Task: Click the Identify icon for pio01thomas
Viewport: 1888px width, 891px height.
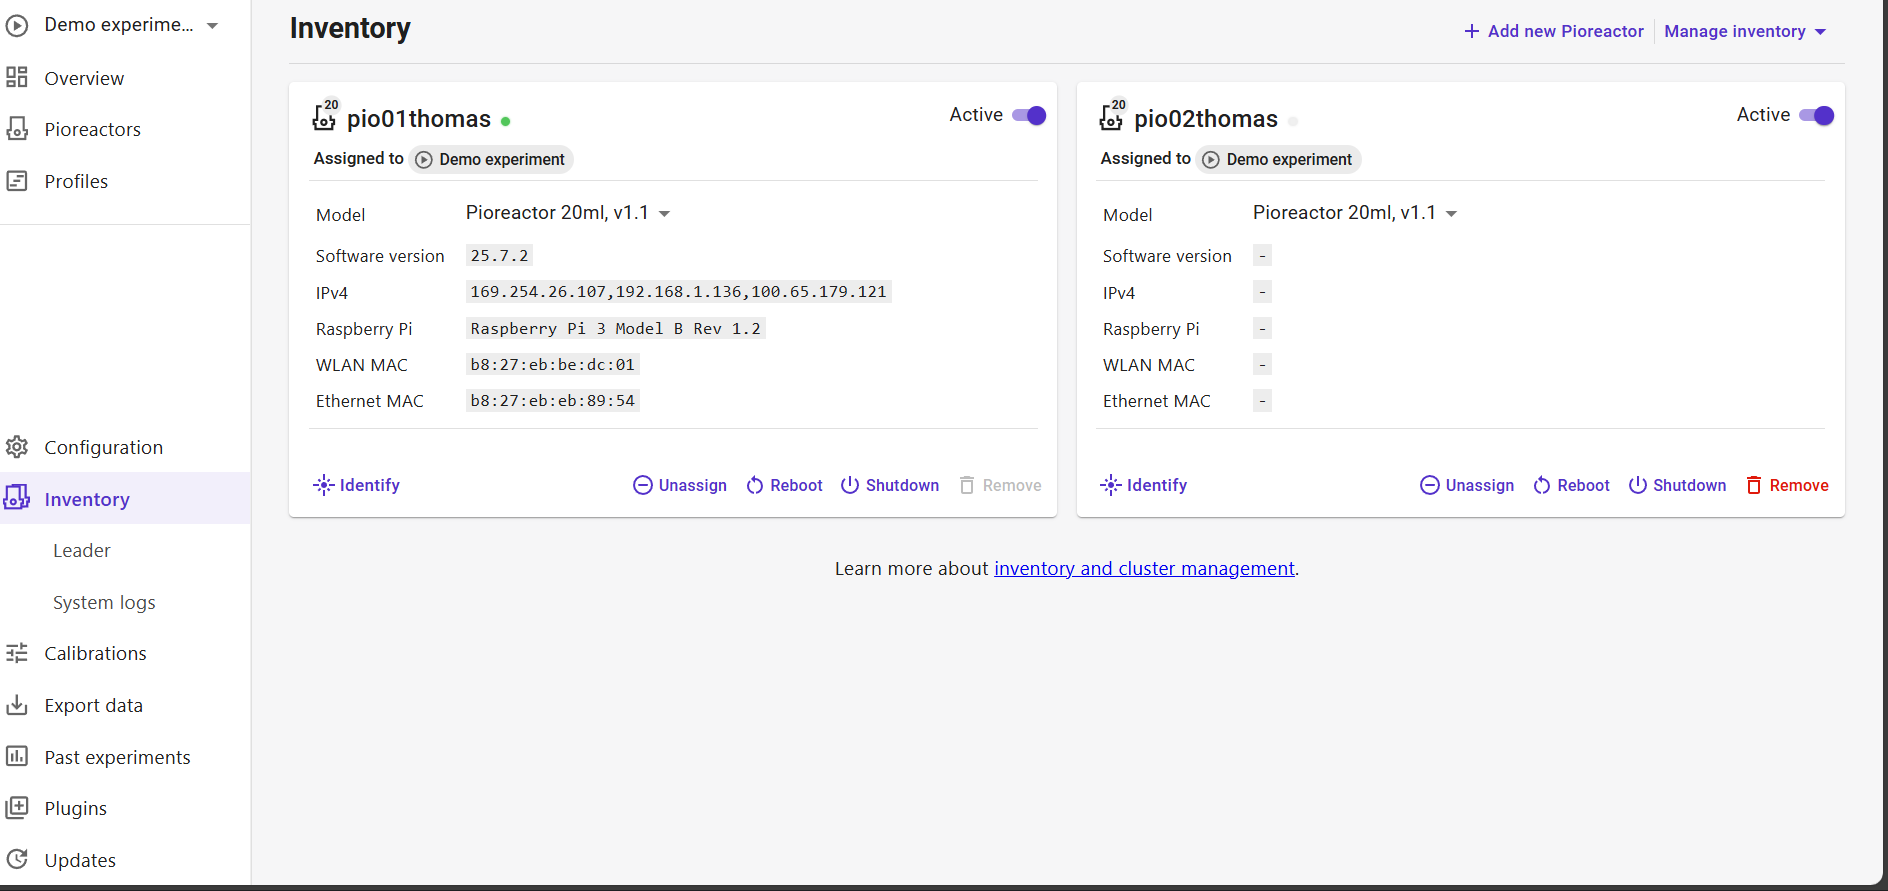Action: coord(323,485)
